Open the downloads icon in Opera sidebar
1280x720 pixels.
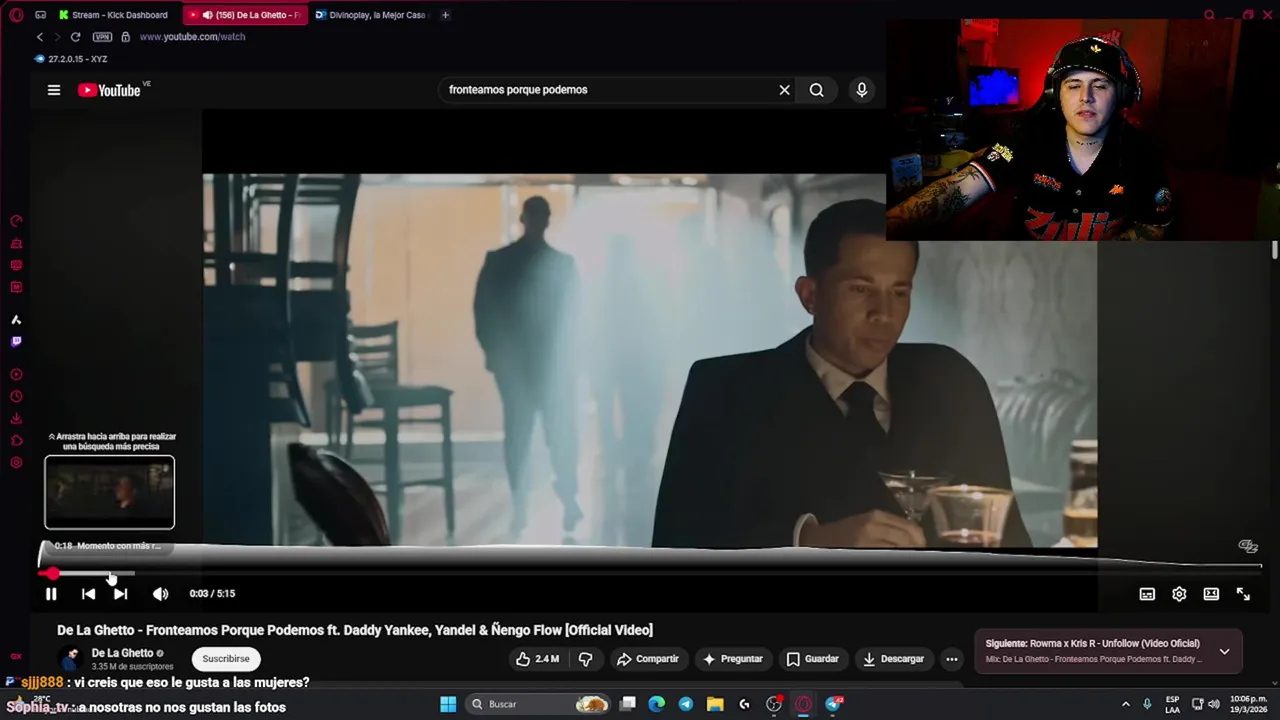click(x=16, y=419)
